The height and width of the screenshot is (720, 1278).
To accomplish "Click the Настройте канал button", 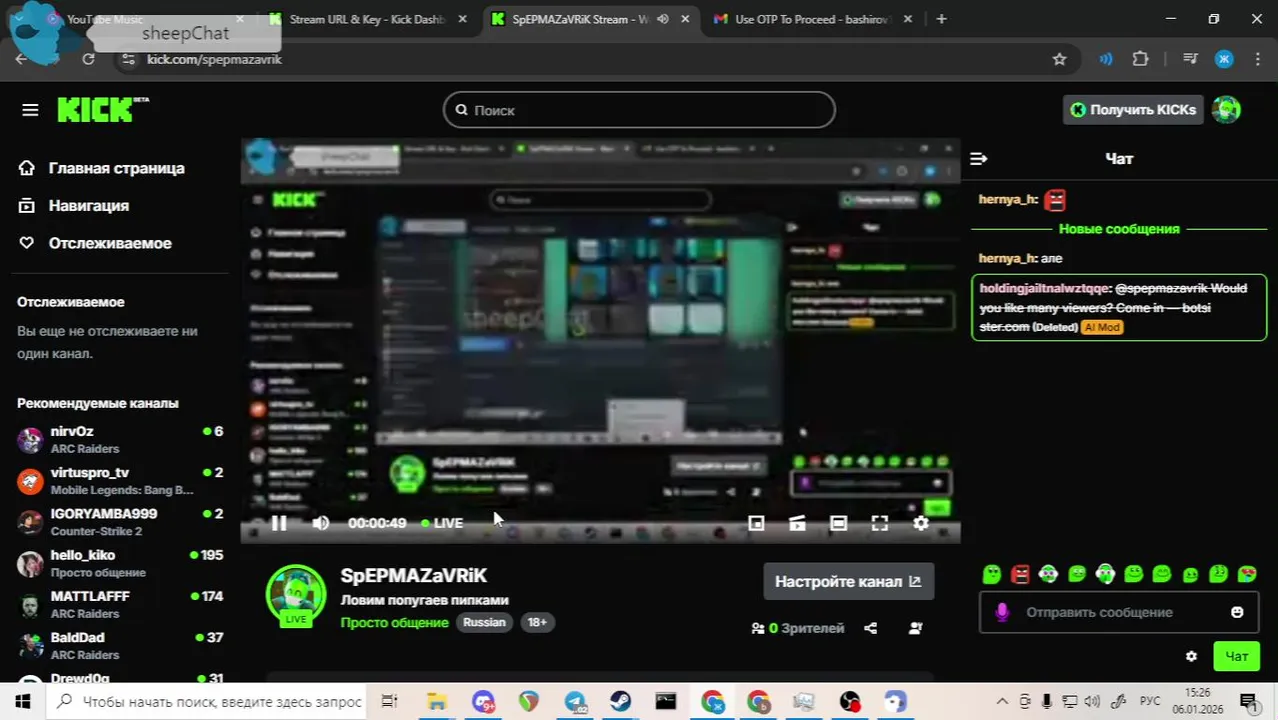I will coord(848,581).
